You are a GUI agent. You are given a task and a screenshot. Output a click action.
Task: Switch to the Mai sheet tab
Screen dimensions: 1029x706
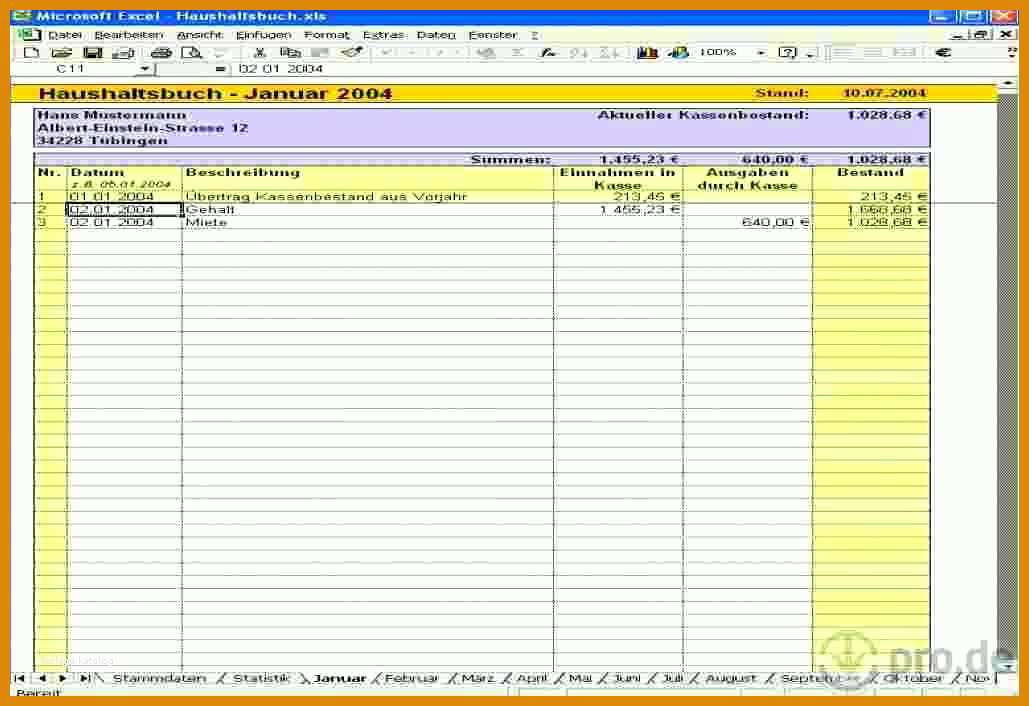(580, 678)
